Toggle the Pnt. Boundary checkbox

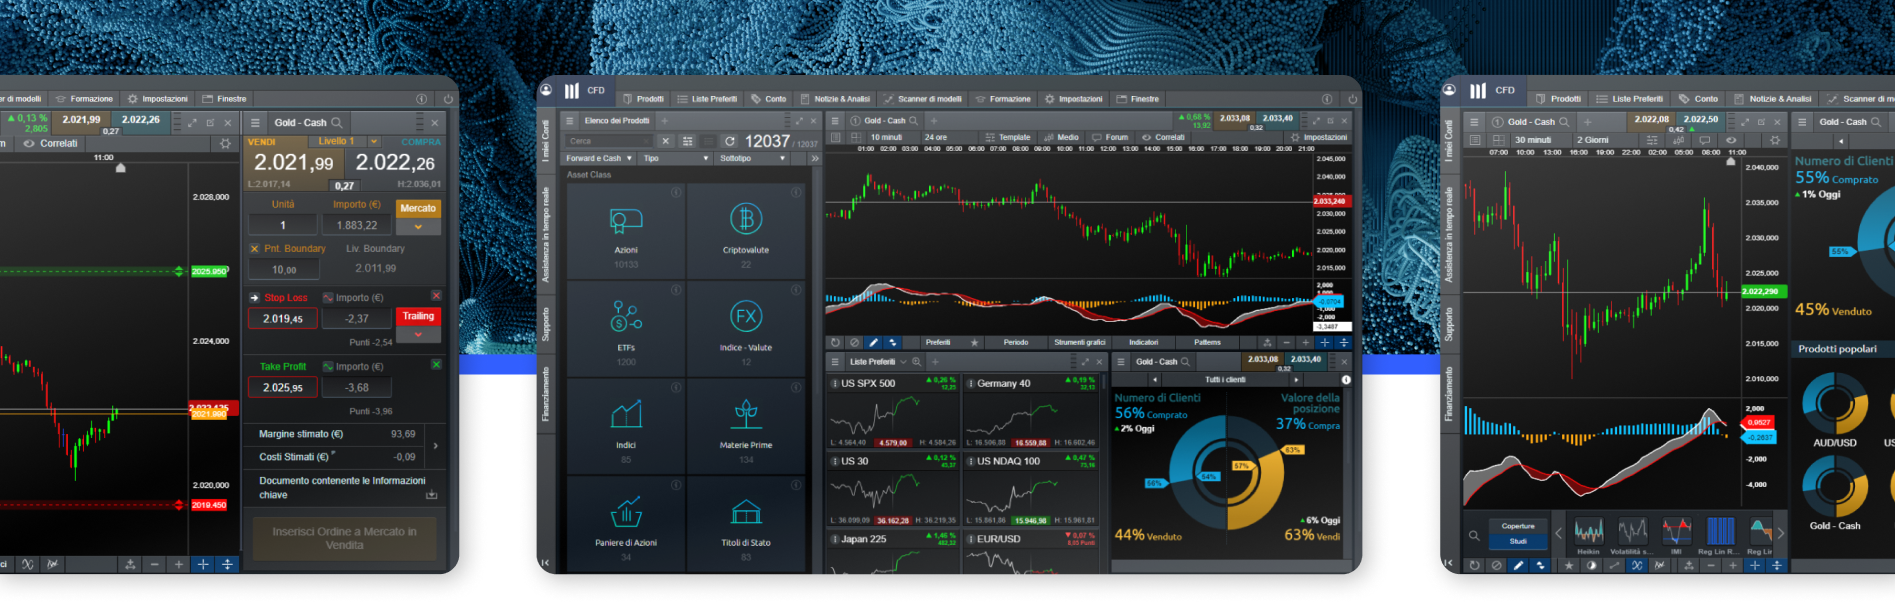coord(254,249)
